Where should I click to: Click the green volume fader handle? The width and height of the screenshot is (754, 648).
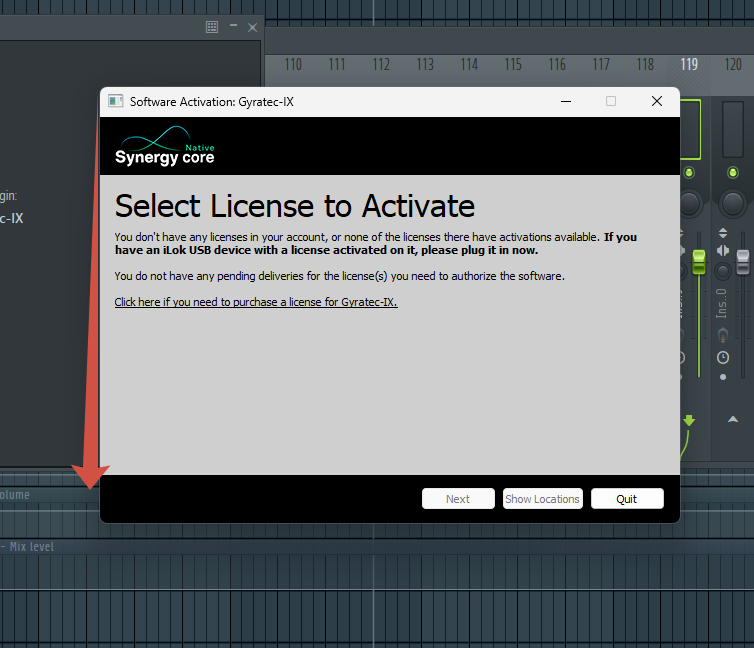click(699, 262)
